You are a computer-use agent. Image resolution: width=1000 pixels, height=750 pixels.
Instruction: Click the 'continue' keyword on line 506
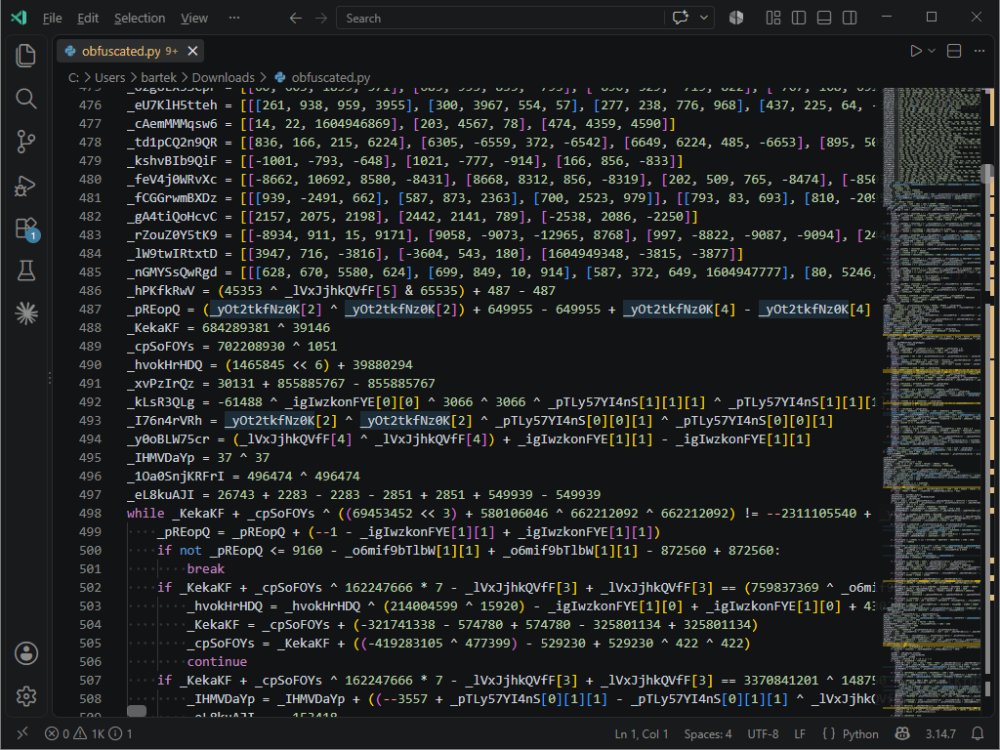217,662
